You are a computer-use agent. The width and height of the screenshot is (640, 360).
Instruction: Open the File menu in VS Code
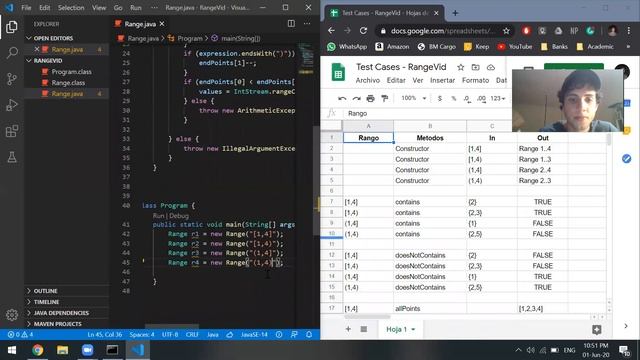(x=26, y=8)
